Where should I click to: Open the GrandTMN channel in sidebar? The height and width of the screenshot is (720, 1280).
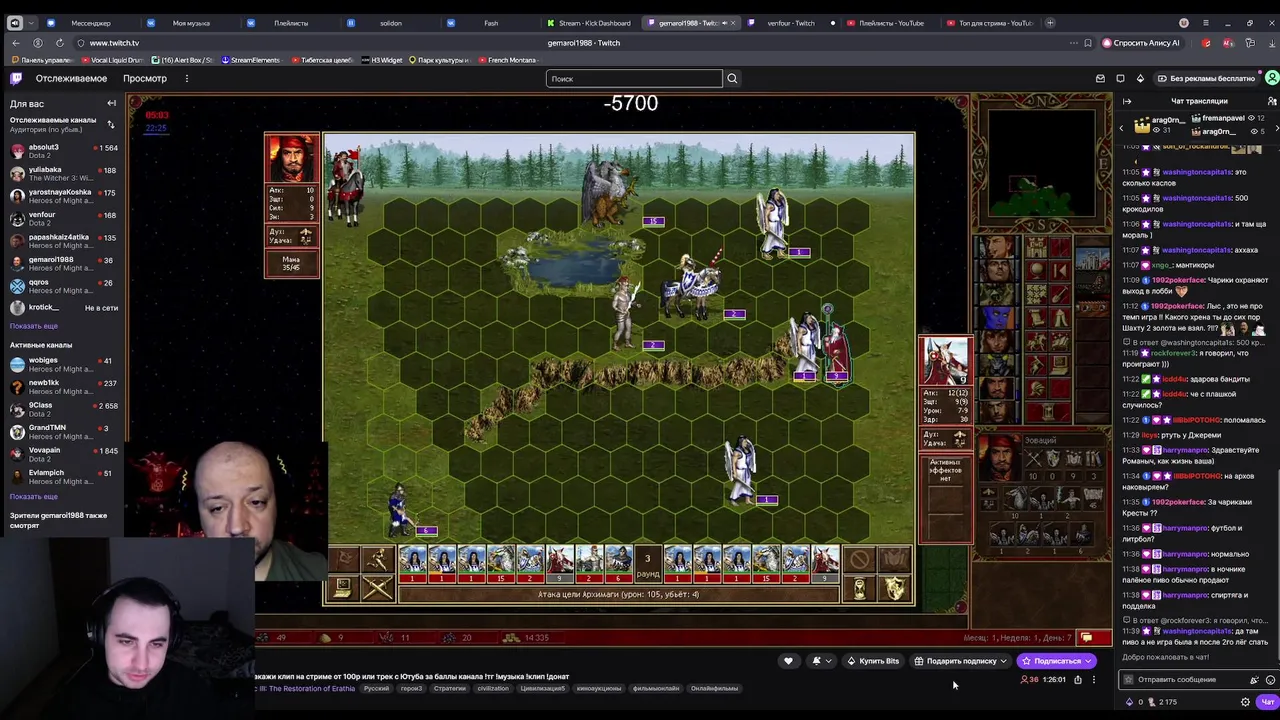pos(63,431)
